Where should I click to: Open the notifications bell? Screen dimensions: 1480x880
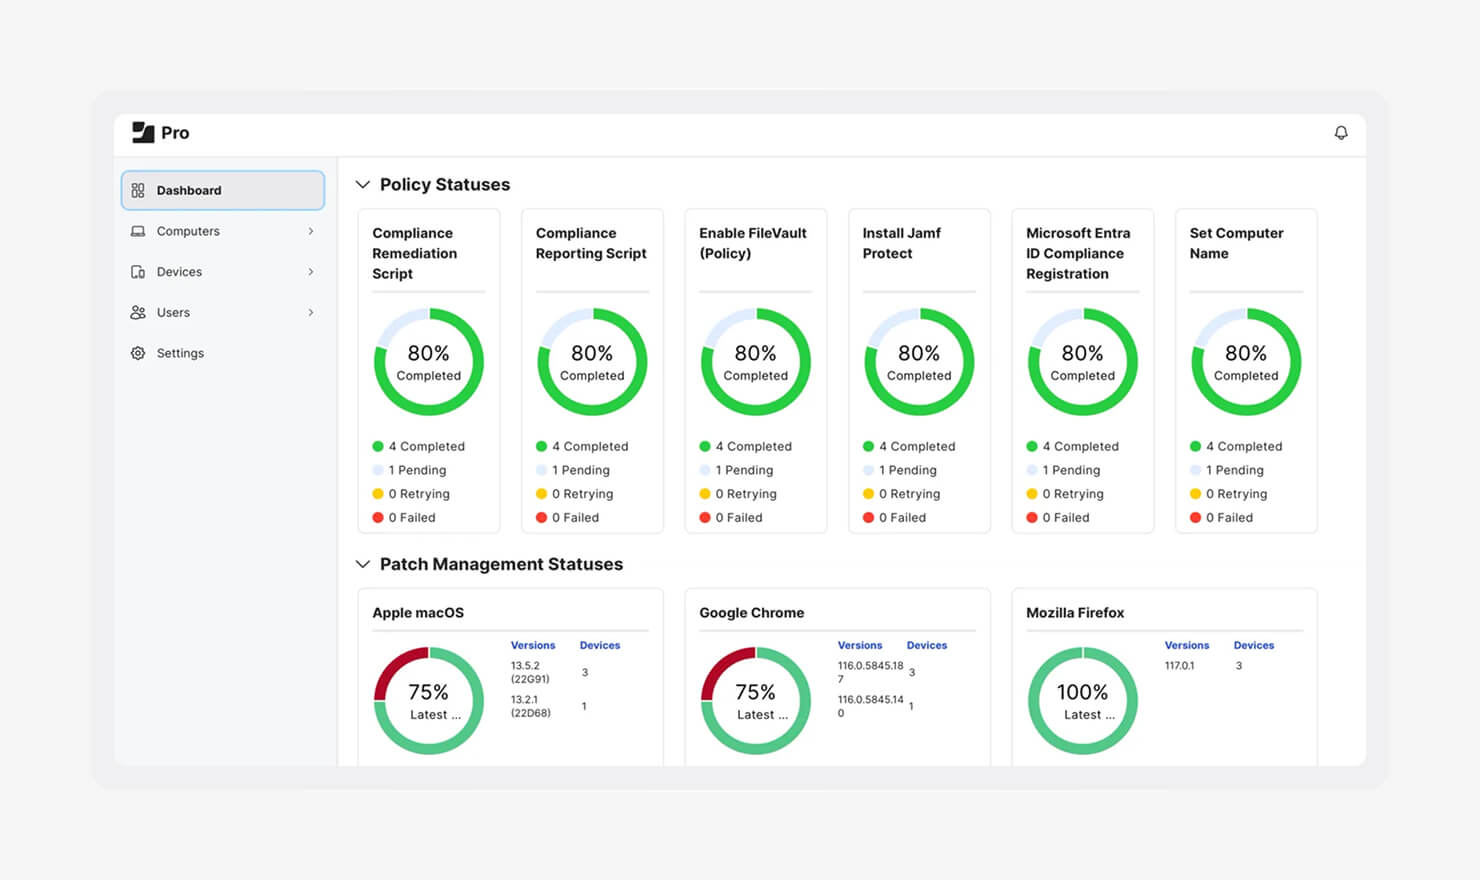pyautogui.click(x=1341, y=133)
